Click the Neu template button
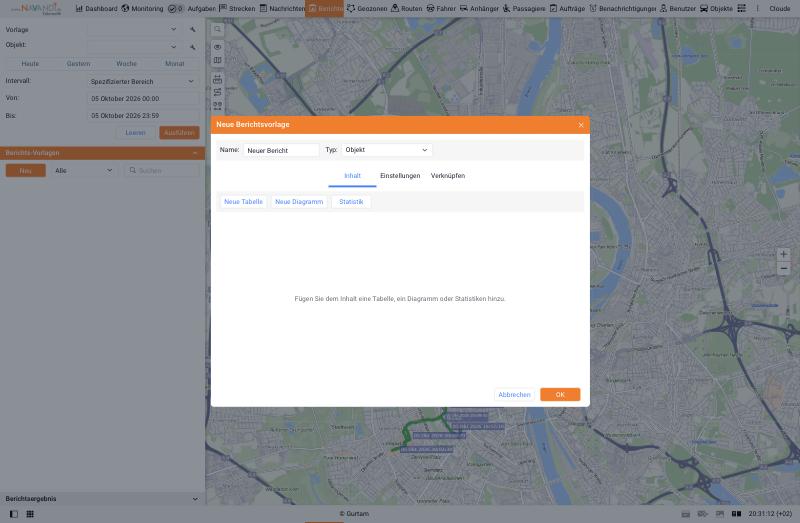800x523 pixels. pos(26,170)
